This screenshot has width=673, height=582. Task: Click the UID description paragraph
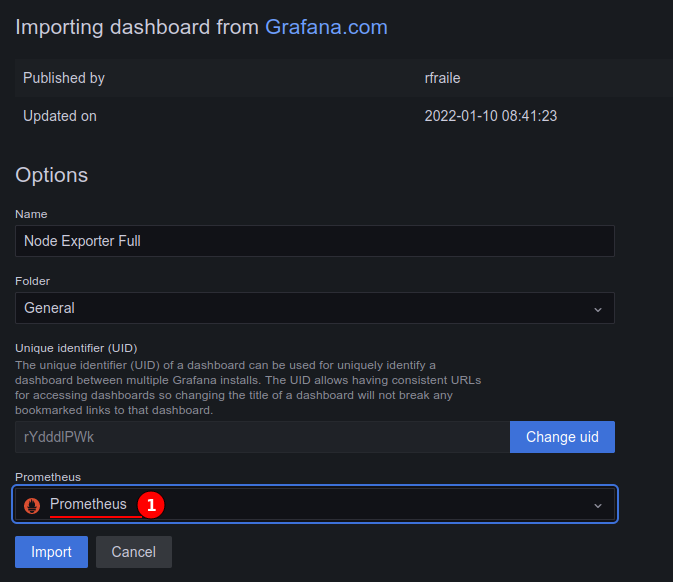(x=248, y=388)
